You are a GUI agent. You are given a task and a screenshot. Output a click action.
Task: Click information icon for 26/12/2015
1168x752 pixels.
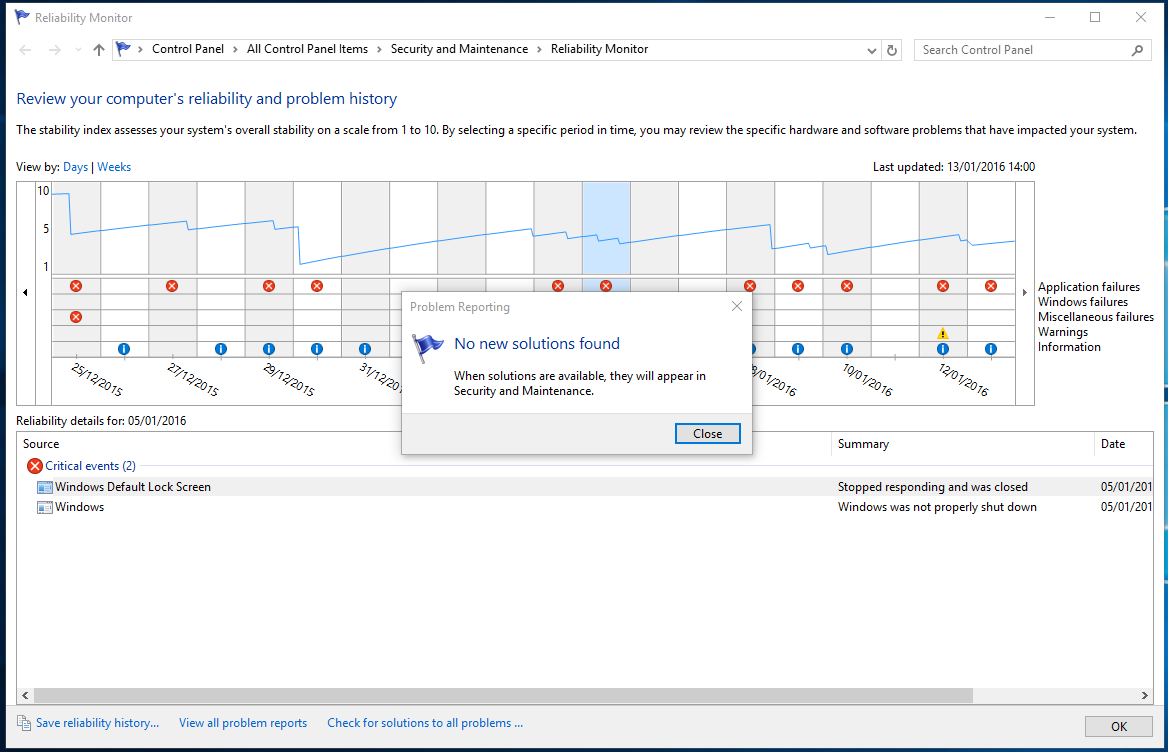[x=124, y=348]
